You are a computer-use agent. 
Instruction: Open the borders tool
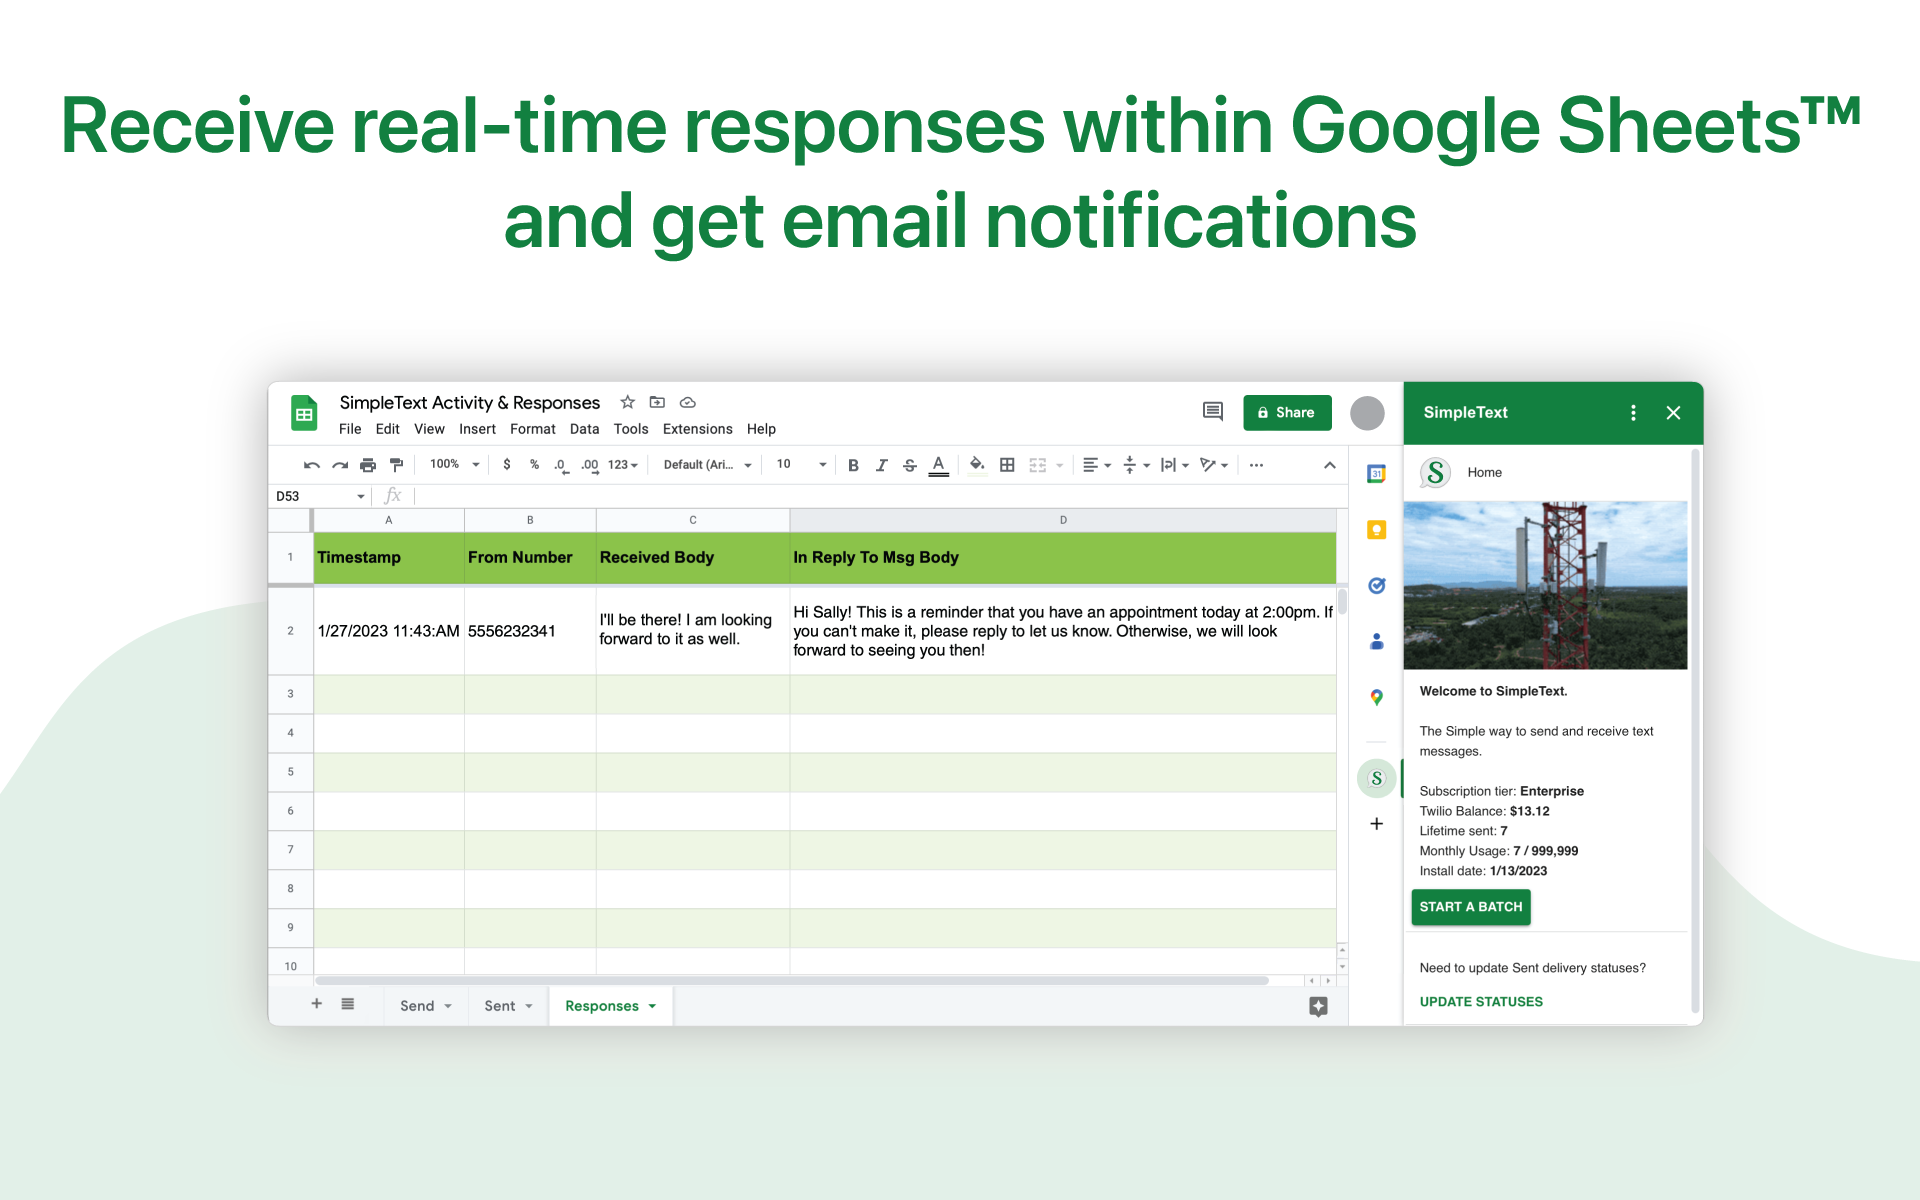tap(1007, 465)
